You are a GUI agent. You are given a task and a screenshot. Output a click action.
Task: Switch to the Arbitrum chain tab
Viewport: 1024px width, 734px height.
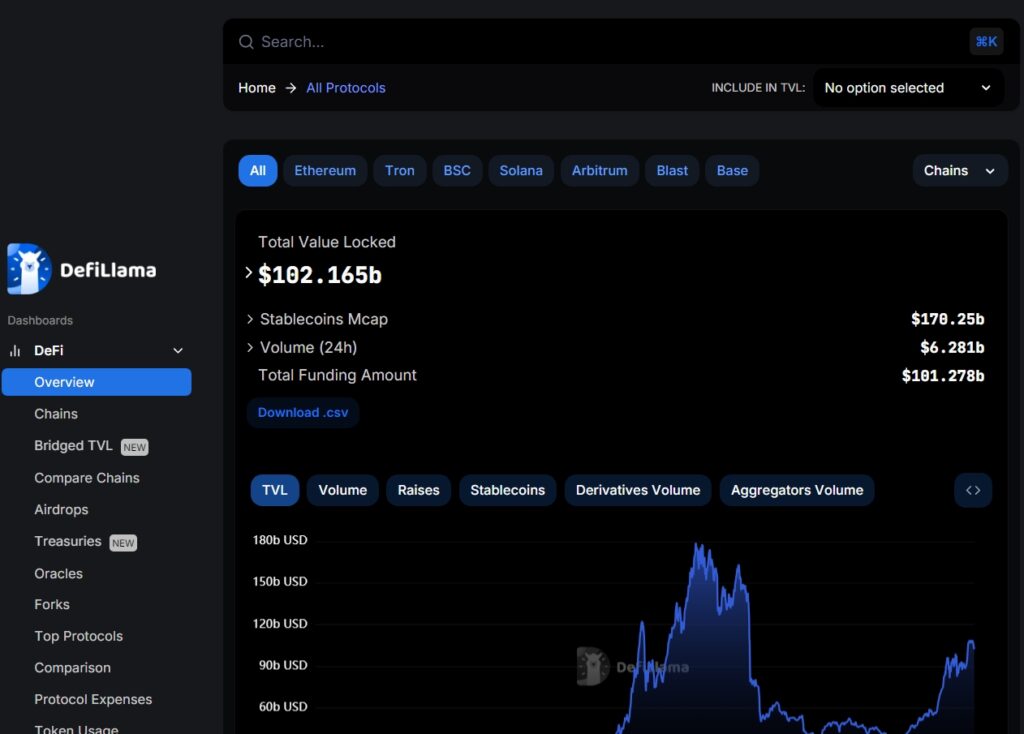coord(600,170)
